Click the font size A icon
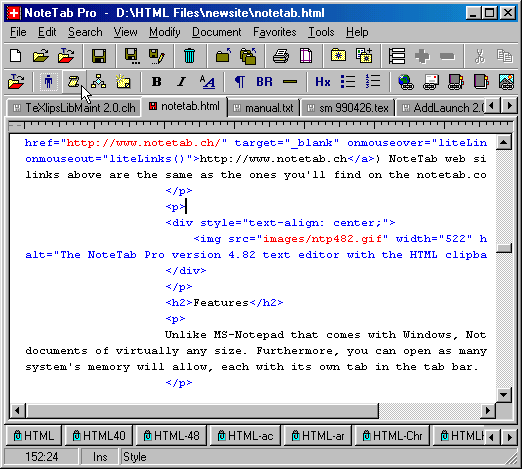 [x=207, y=81]
